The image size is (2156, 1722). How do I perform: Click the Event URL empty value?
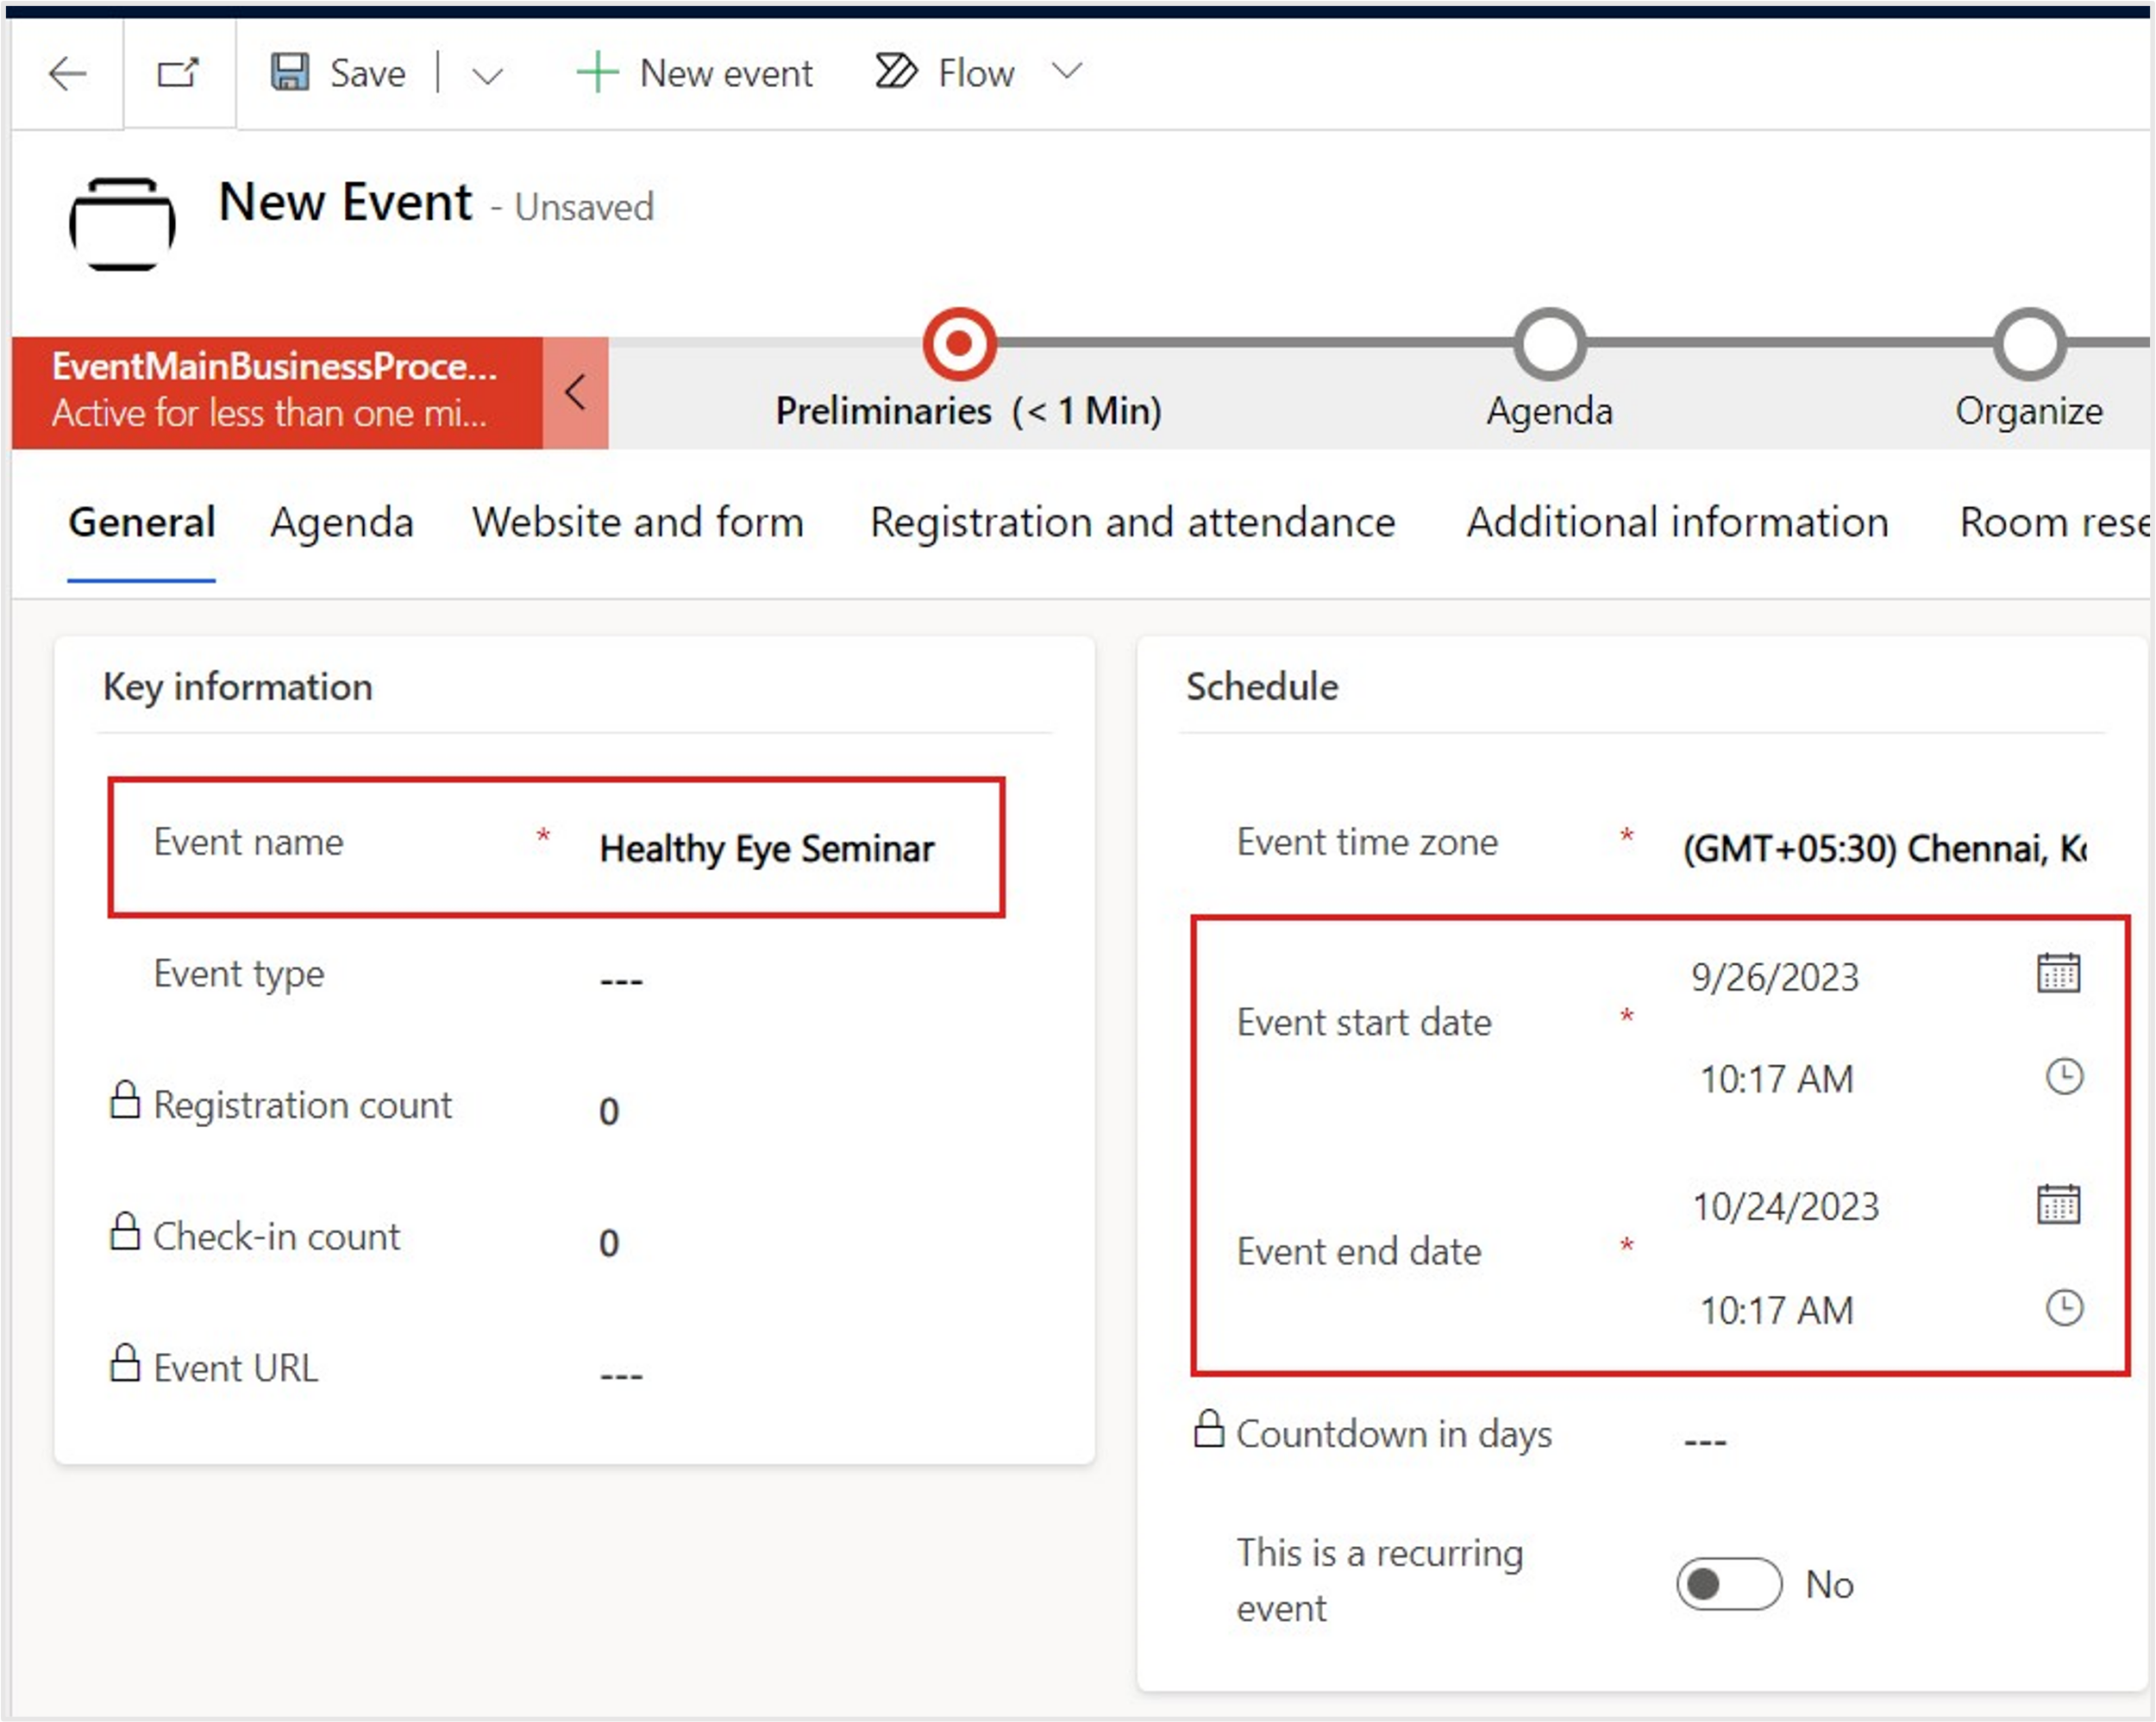click(621, 1376)
